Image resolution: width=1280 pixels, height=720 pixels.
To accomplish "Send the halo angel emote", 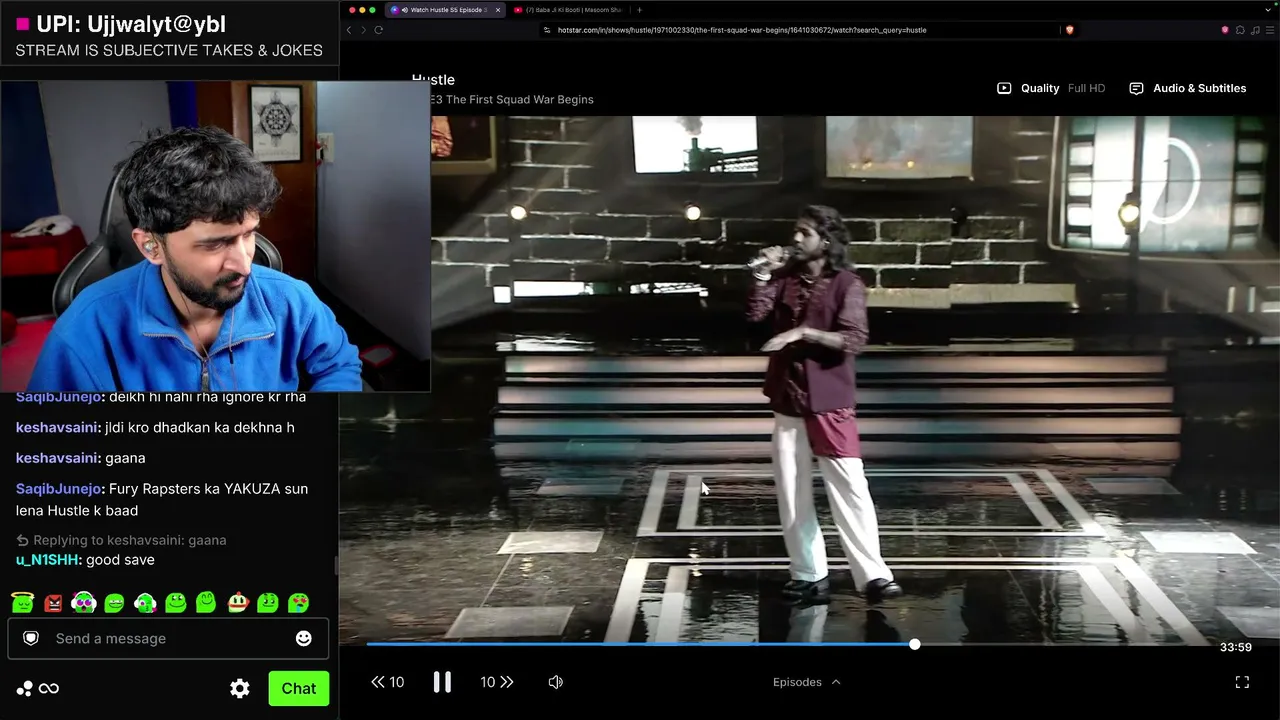I will [22, 603].
